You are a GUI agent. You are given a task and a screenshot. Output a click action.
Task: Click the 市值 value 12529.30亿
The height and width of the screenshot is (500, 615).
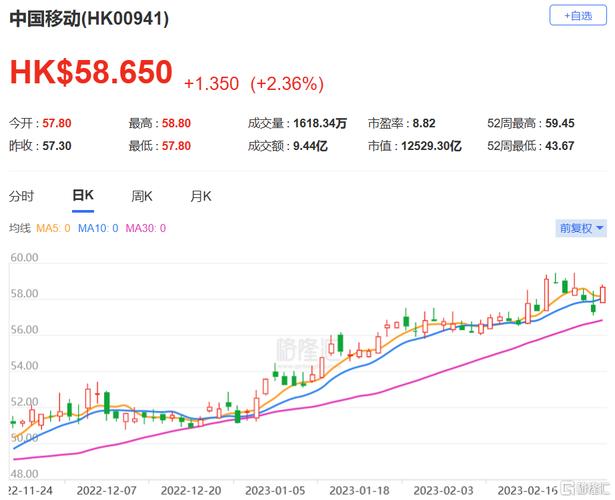(431, 146)
